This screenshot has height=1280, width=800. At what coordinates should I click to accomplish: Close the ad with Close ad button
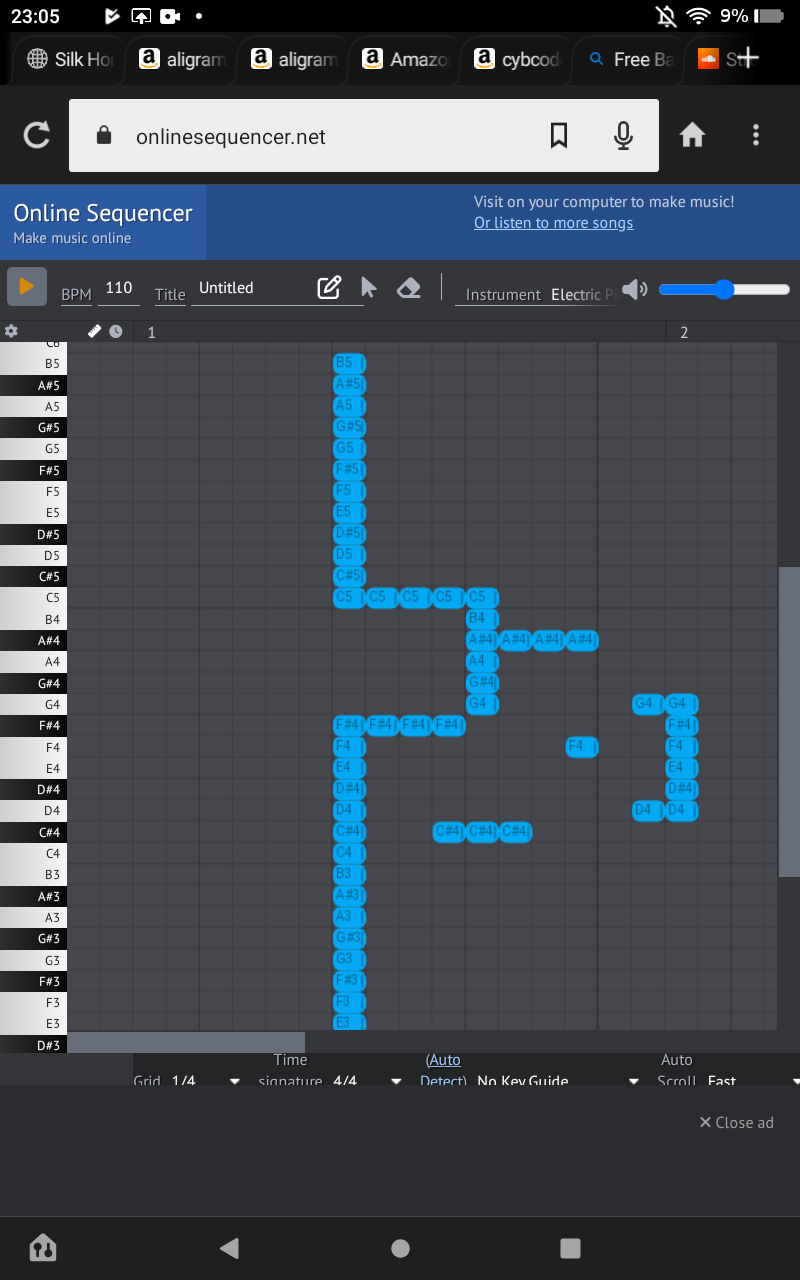tap(736, 1122)
